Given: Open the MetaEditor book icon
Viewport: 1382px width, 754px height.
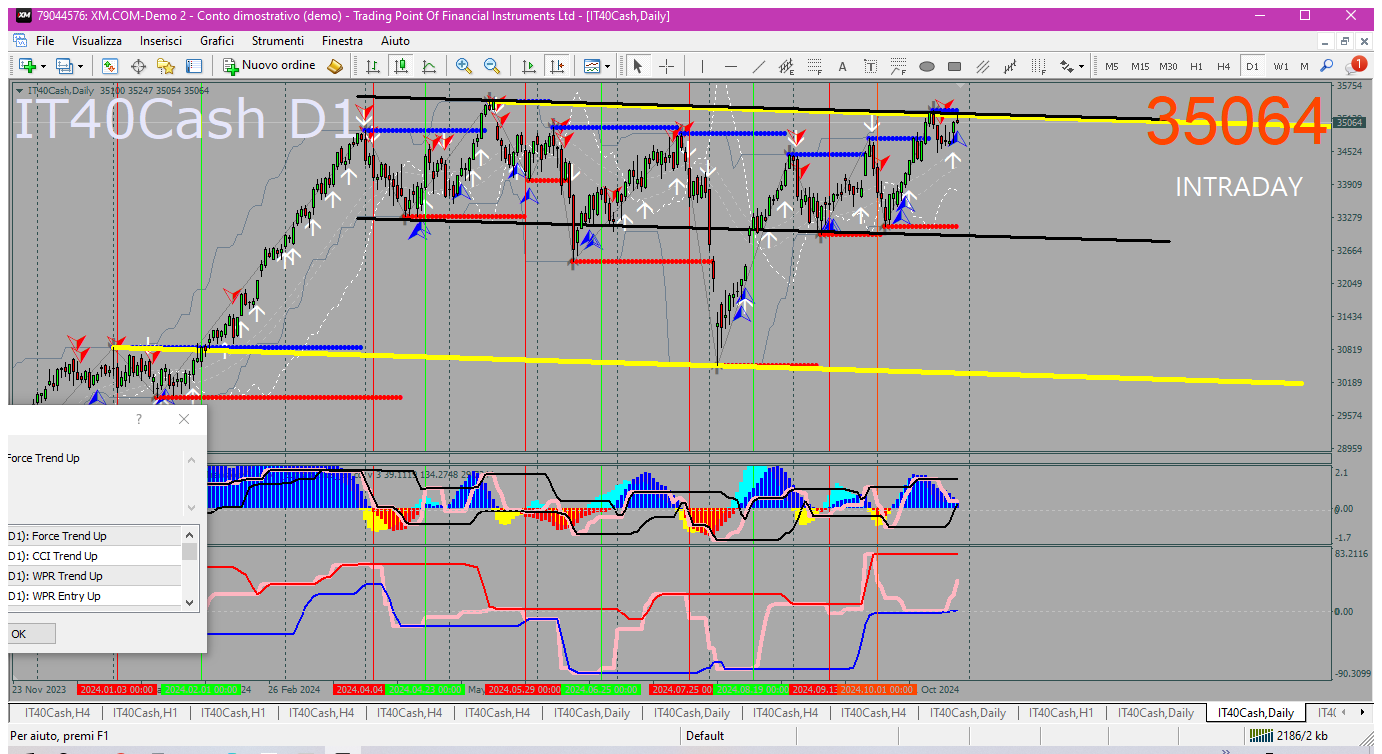Looking at the screenshot, I should pyautogui.click(x=335, y=66).
